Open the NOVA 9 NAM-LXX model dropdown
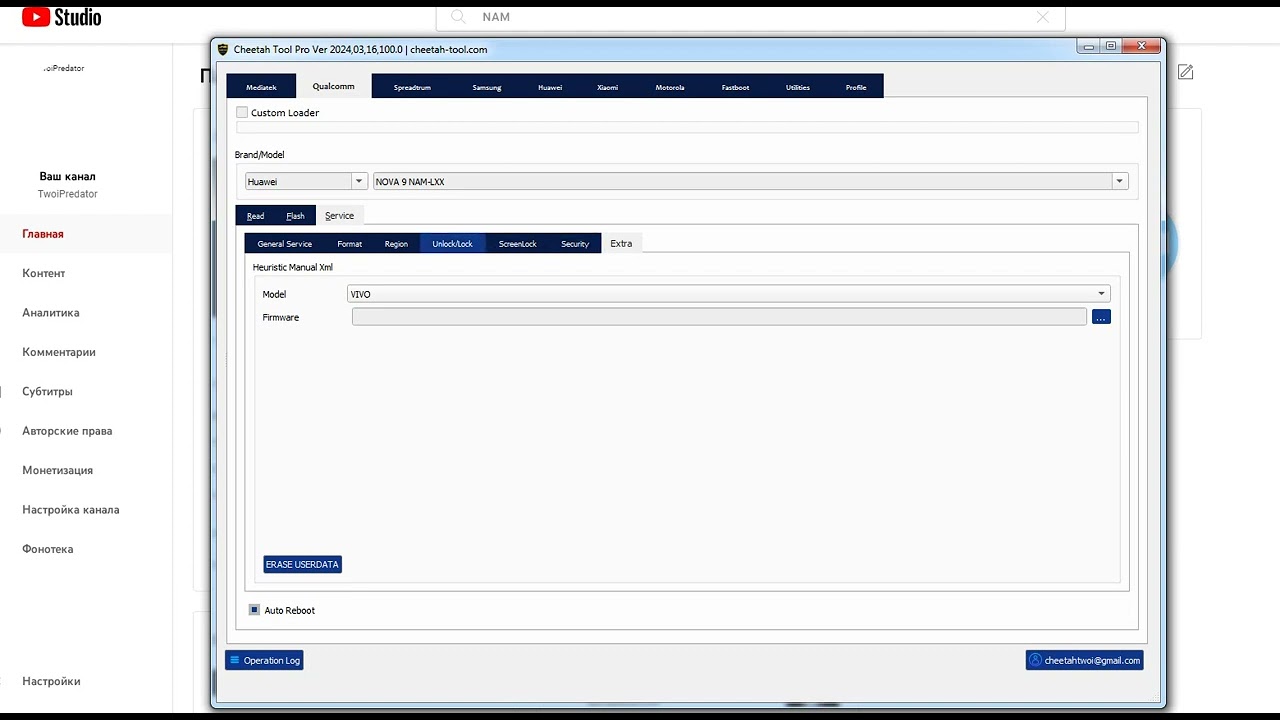The image size is (1280, 720). tap(1119, 182)
